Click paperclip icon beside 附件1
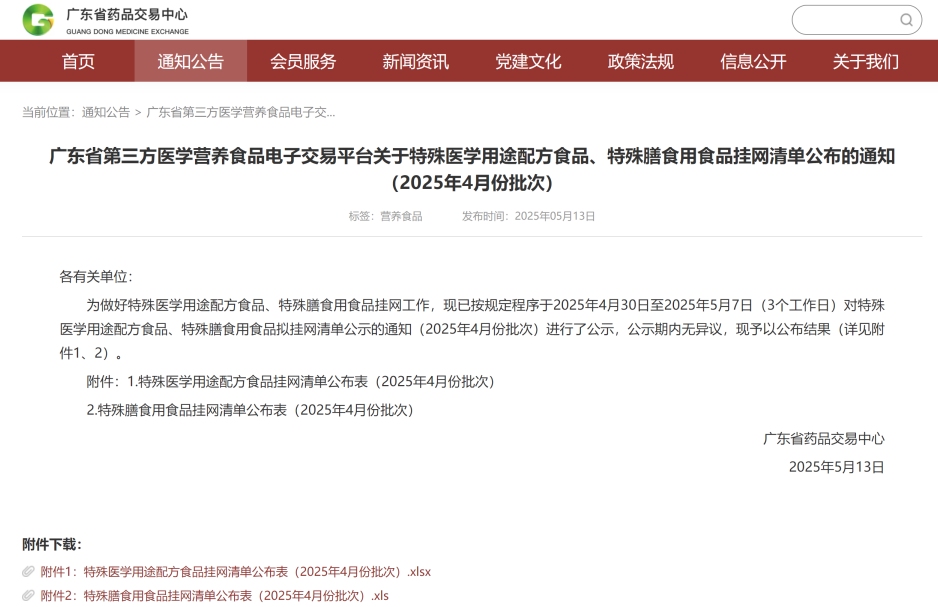The width and height of the screenshot is (938, 607). [28, 572]
